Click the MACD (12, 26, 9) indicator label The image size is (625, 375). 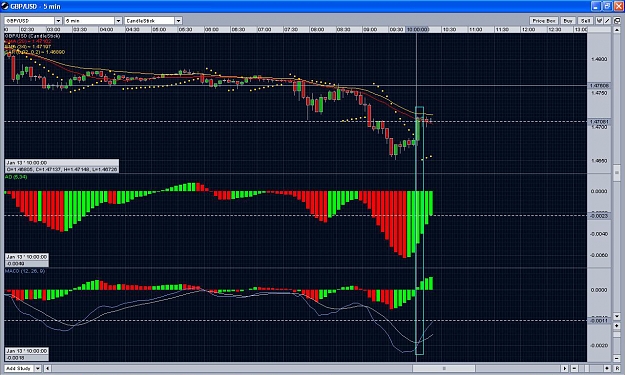[25, 271]
